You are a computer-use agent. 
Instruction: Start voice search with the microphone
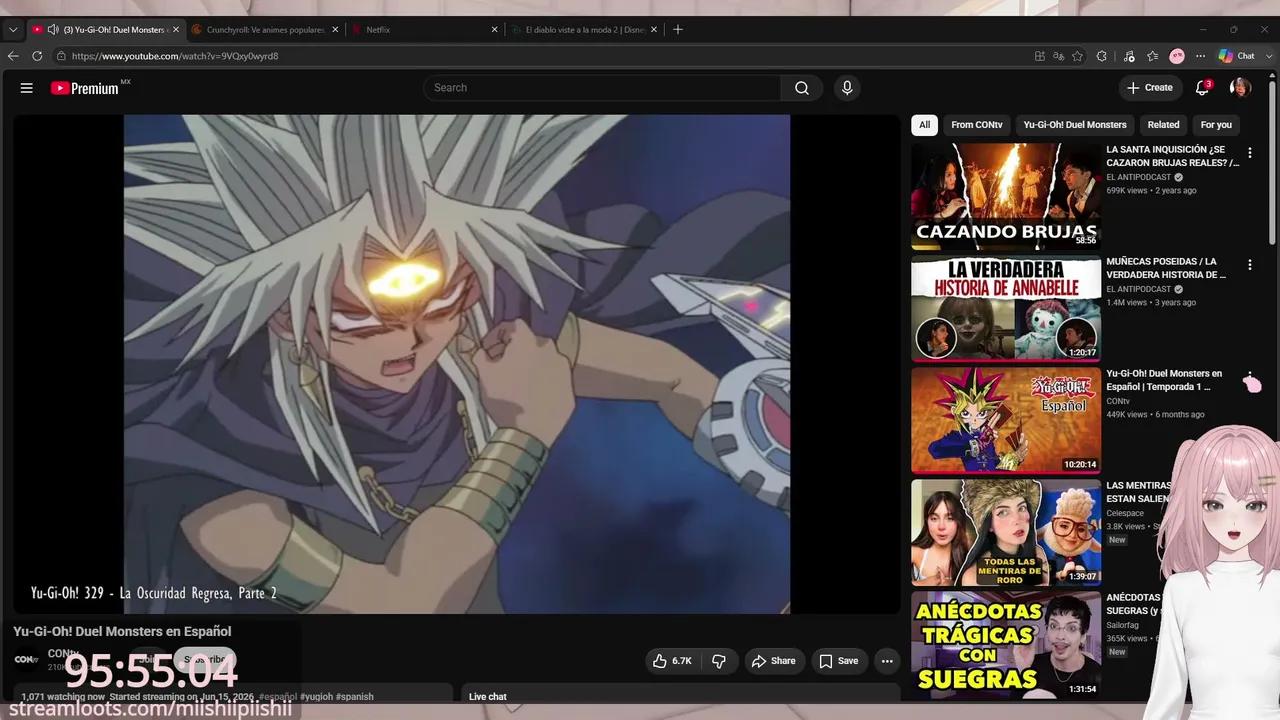847,88
